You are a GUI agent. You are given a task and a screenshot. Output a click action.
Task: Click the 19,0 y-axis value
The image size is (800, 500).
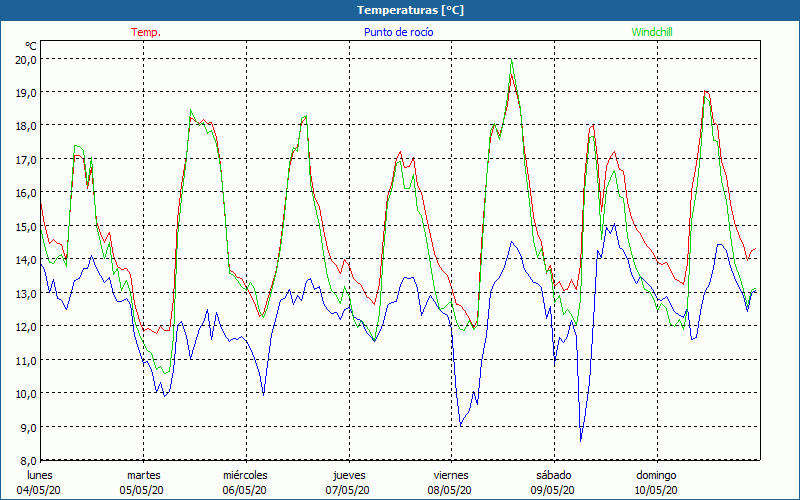pyautogui.click(x=27, y=93)
